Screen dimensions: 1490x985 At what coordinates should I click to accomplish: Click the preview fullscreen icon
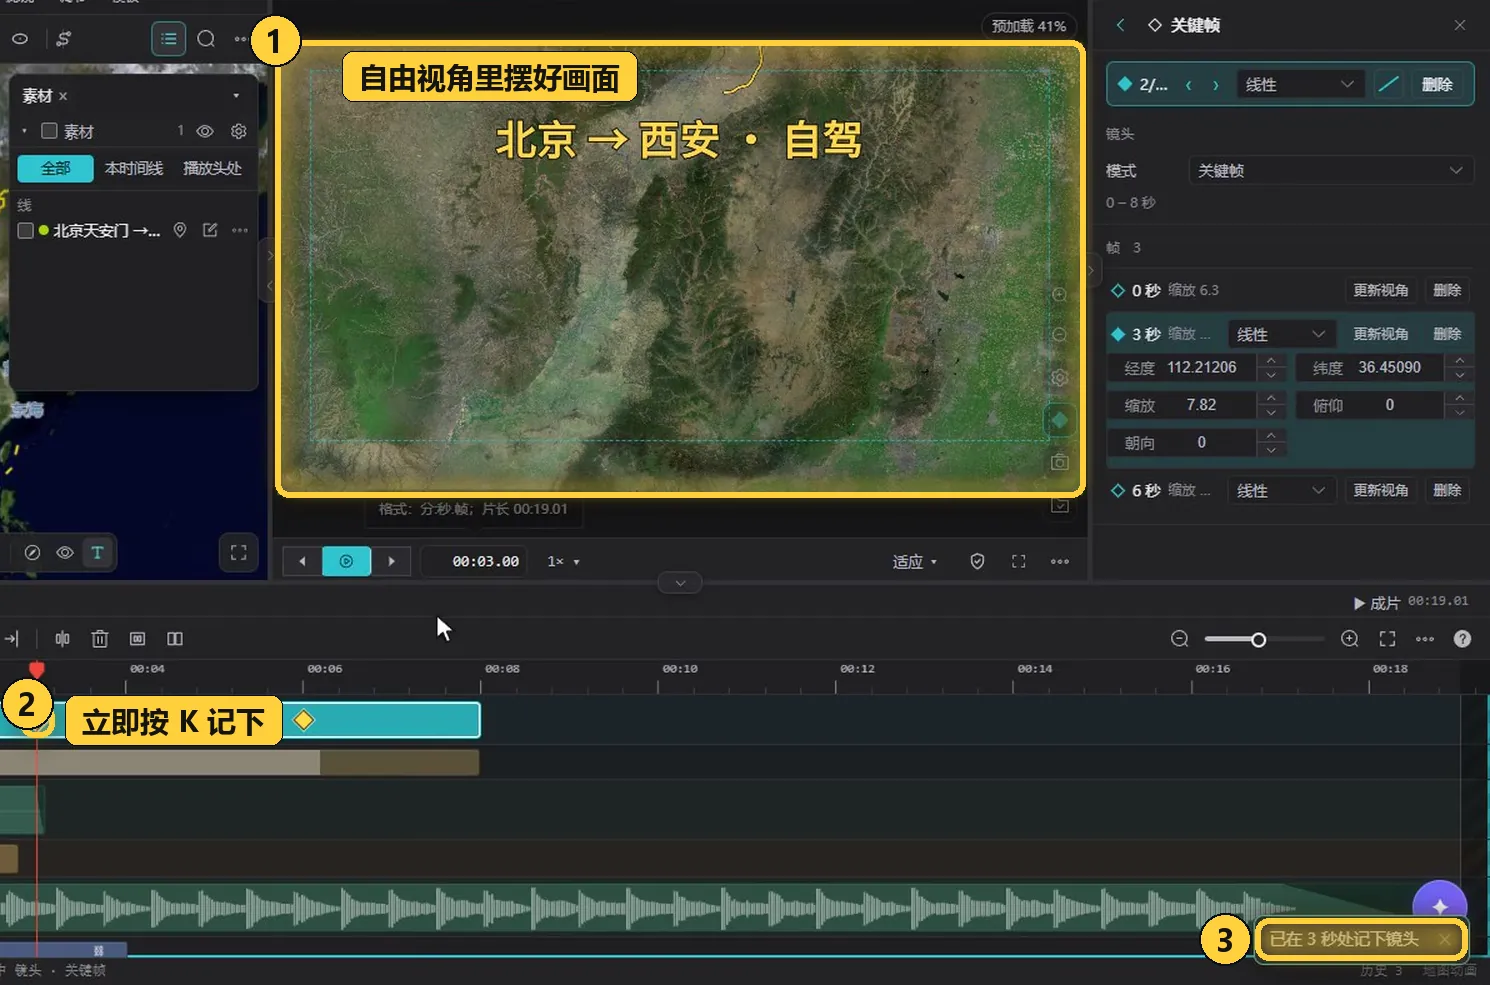1018,561
